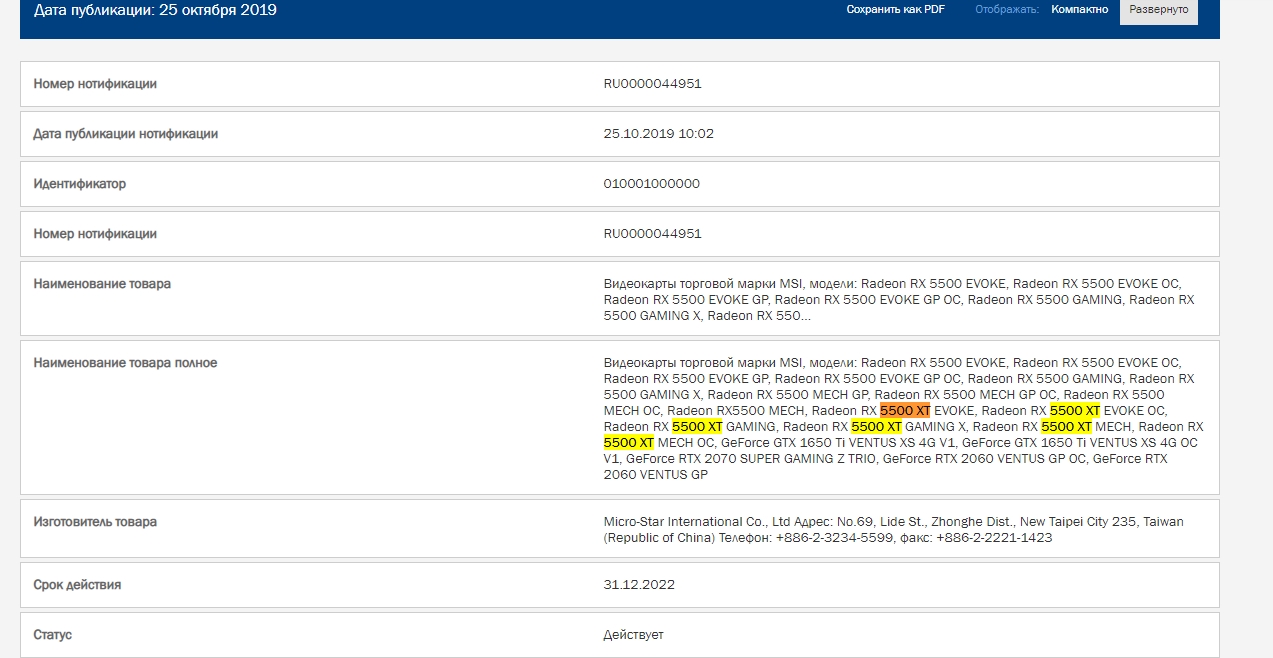The image size is (1273, 658).
Task: Click the Сохранить как PDF link
Action: pos(895,9)
